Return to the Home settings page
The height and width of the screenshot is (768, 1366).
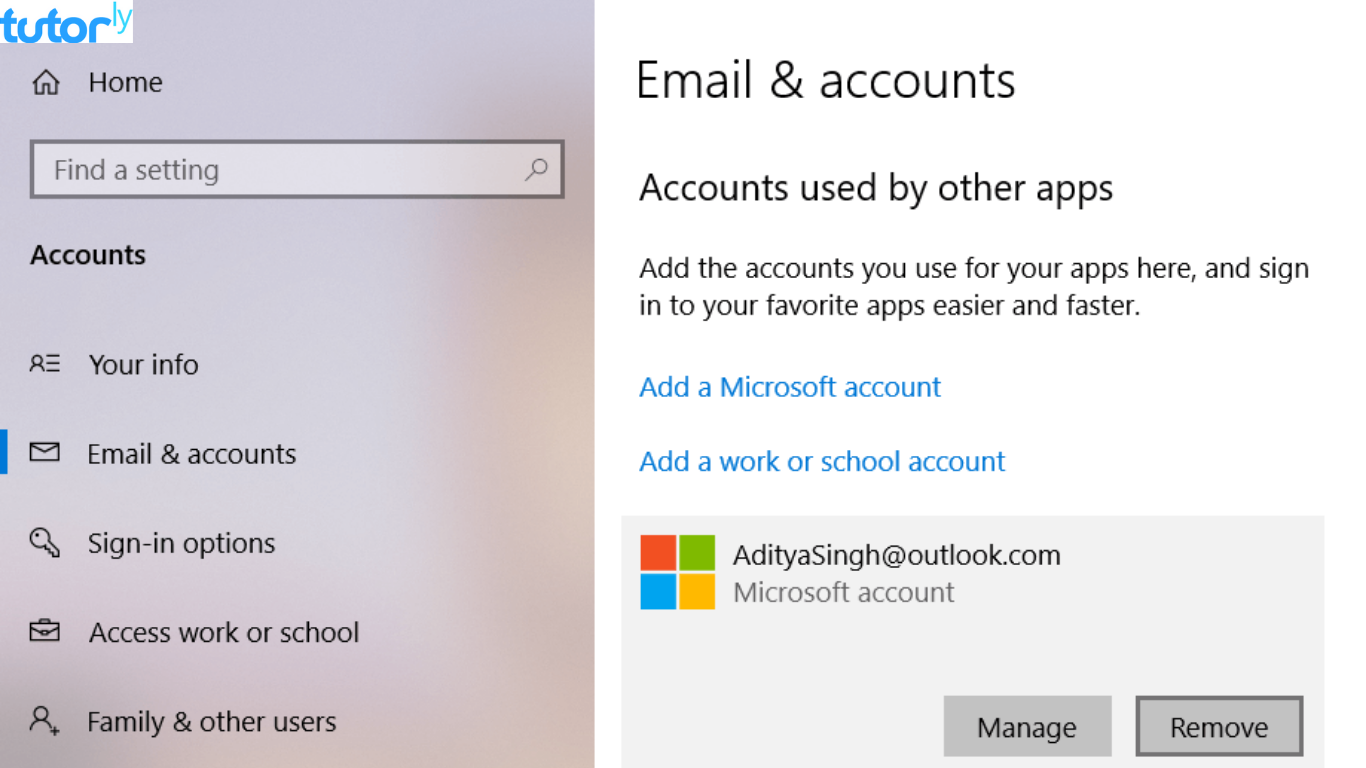125,83
